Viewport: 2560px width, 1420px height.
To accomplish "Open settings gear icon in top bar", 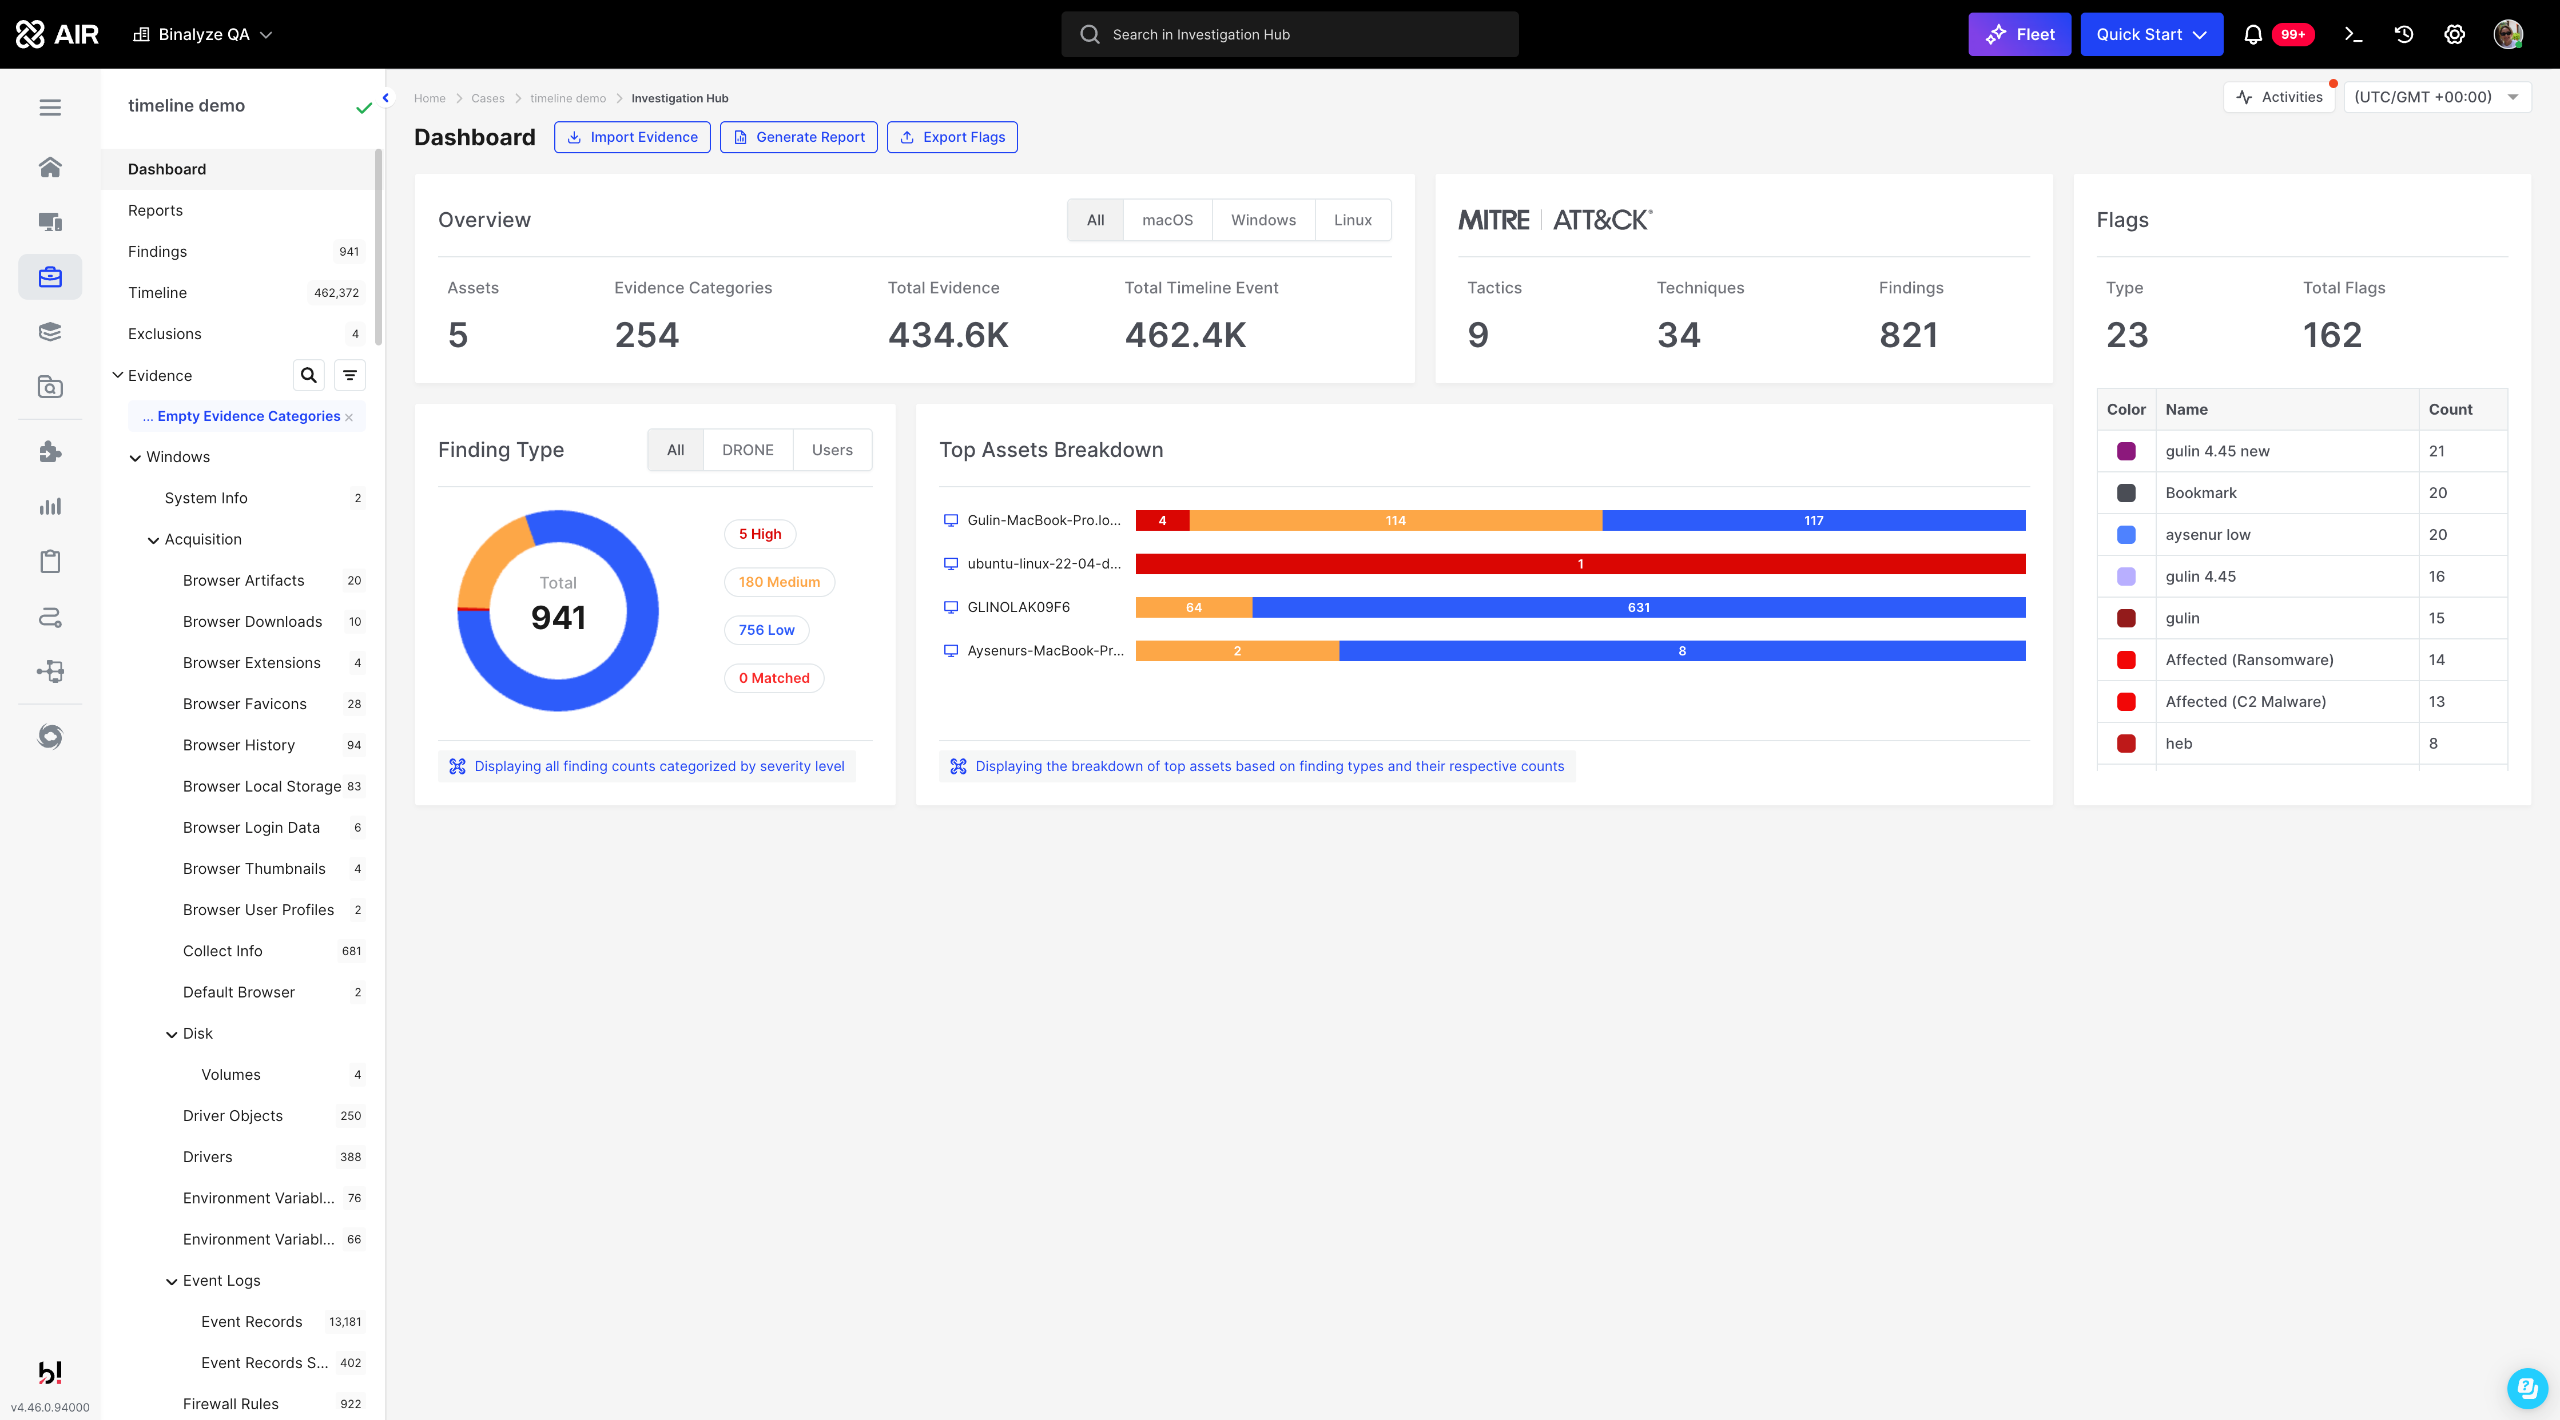I will [2454, 34].
